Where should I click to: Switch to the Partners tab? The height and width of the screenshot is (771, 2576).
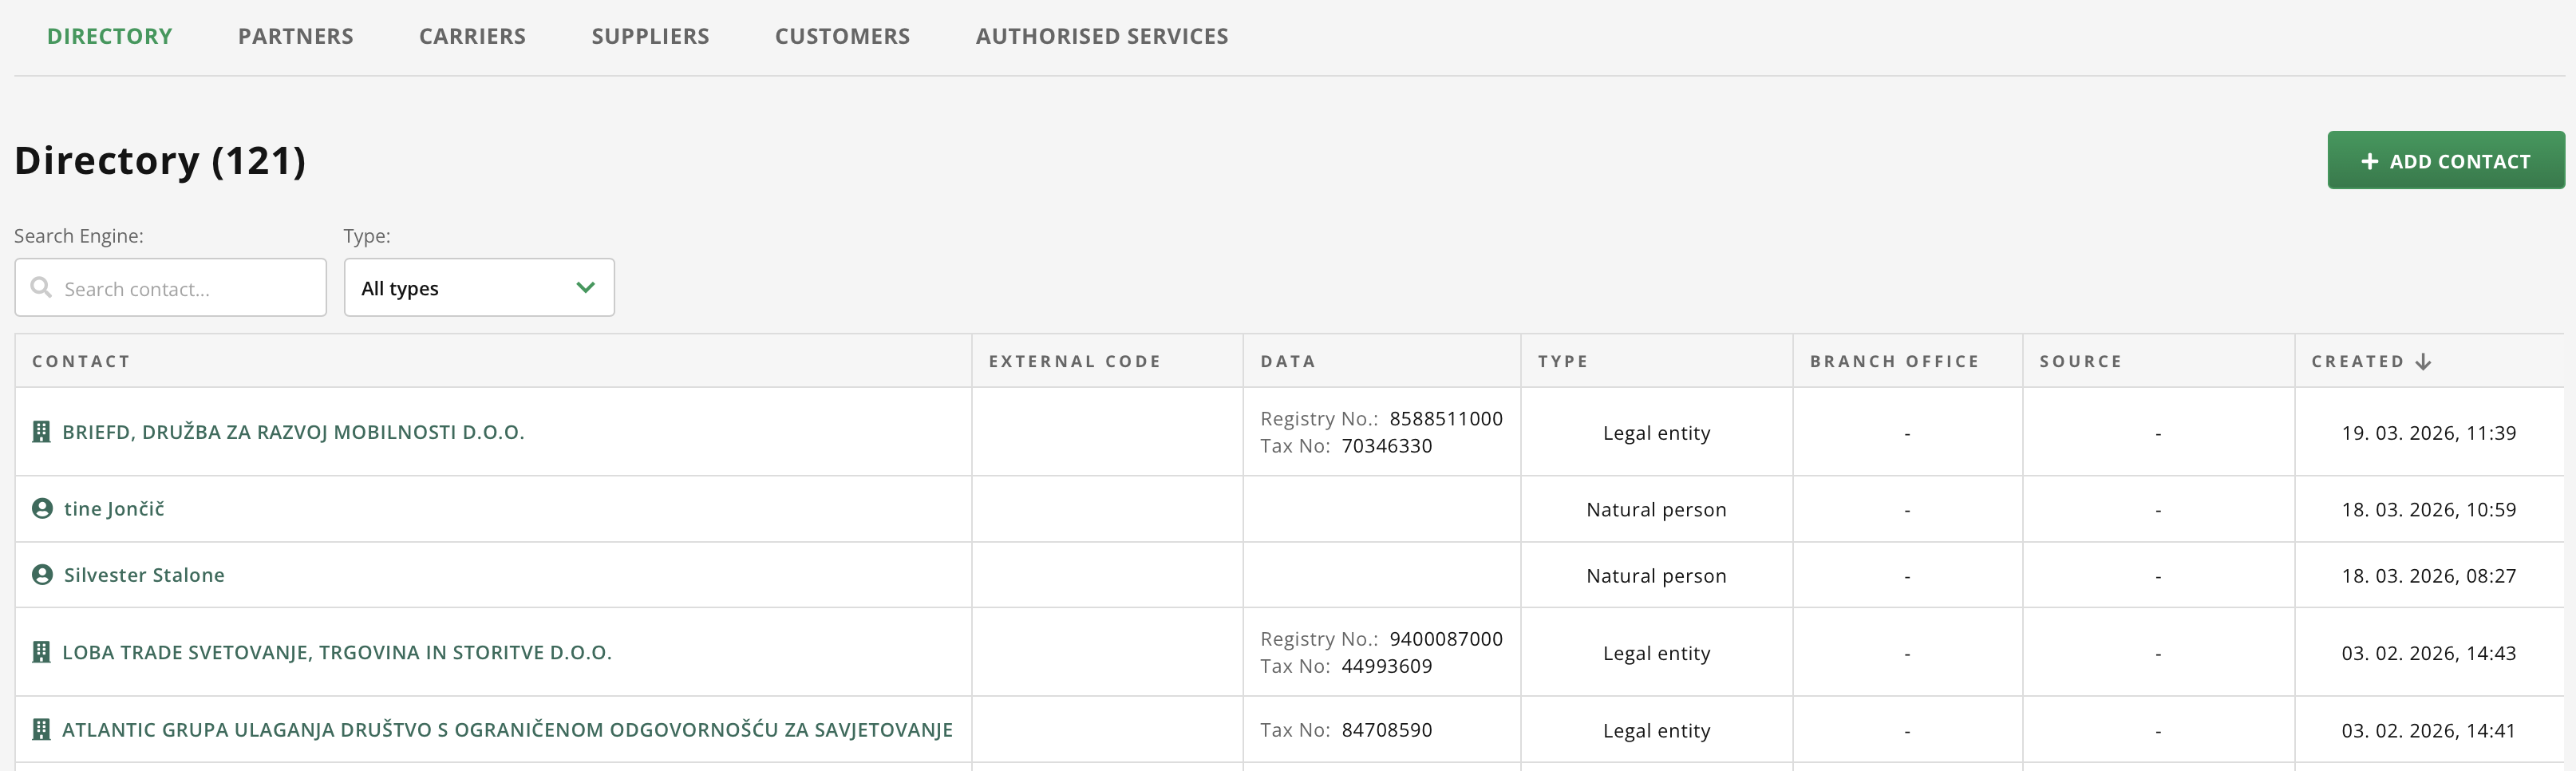point(295,37)
